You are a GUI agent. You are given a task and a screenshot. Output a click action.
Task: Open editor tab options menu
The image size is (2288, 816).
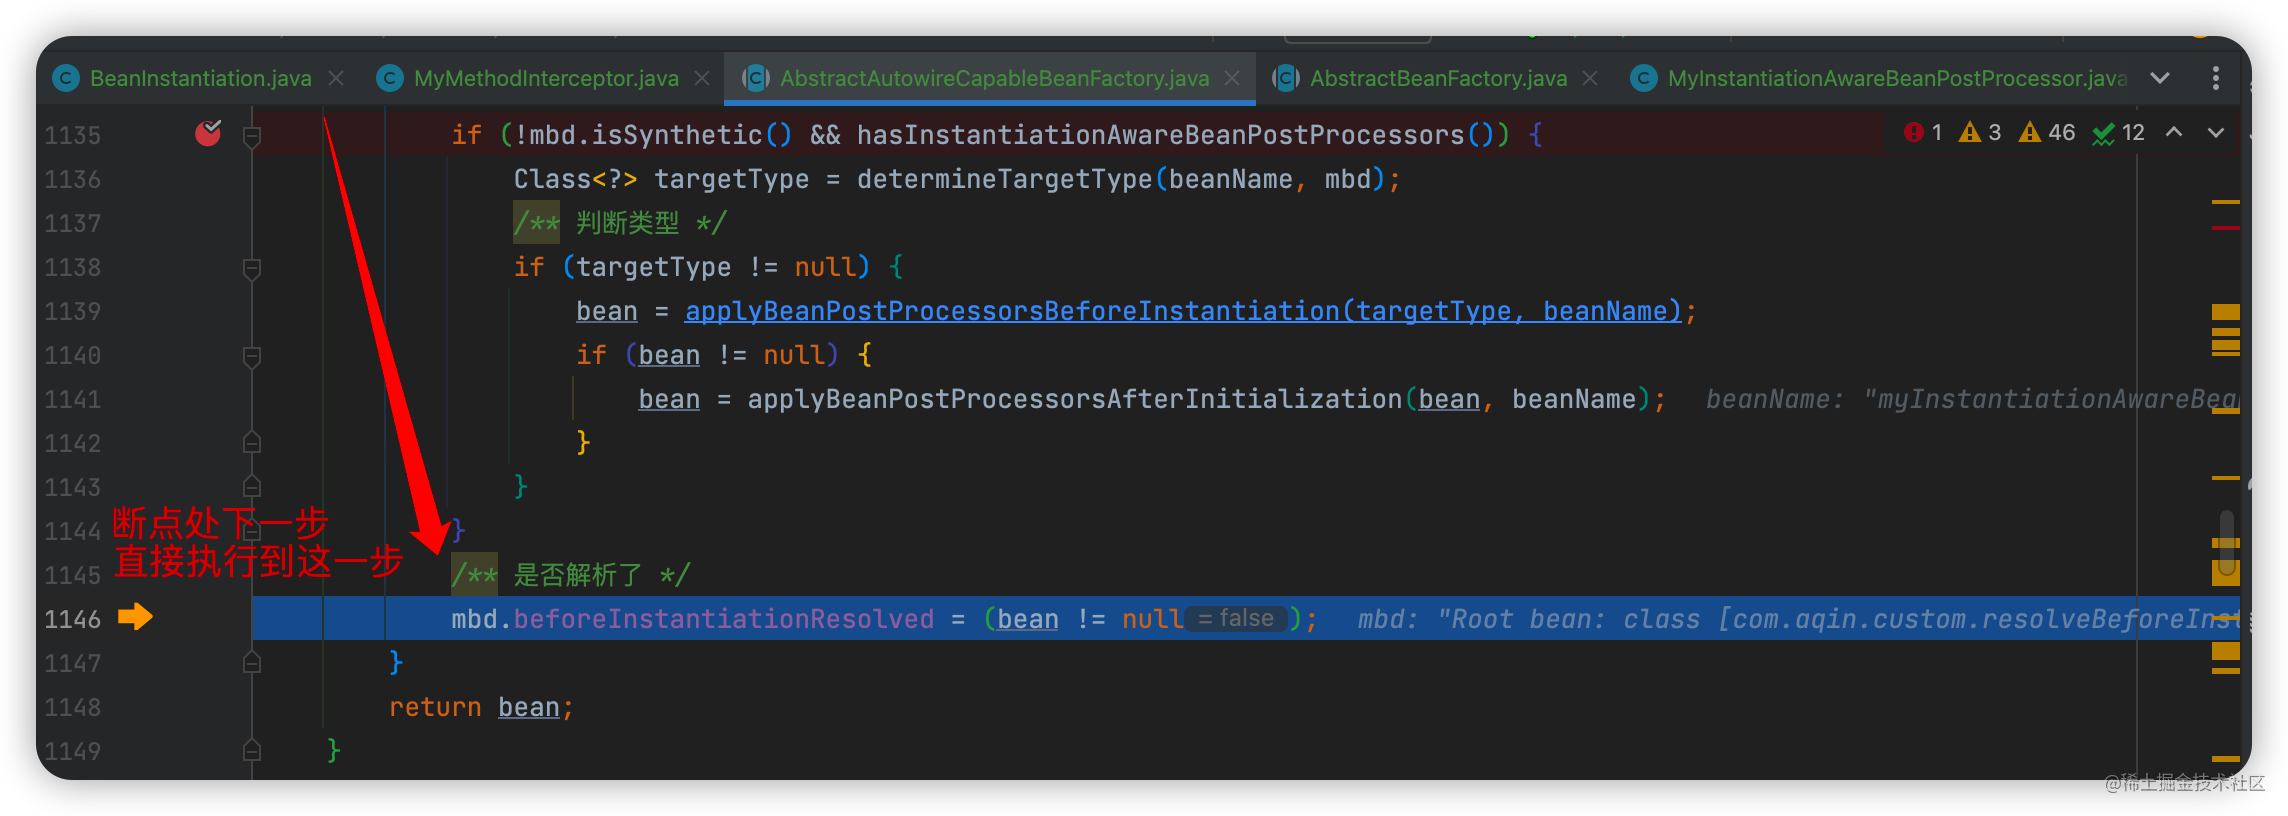pos(2216,78)
